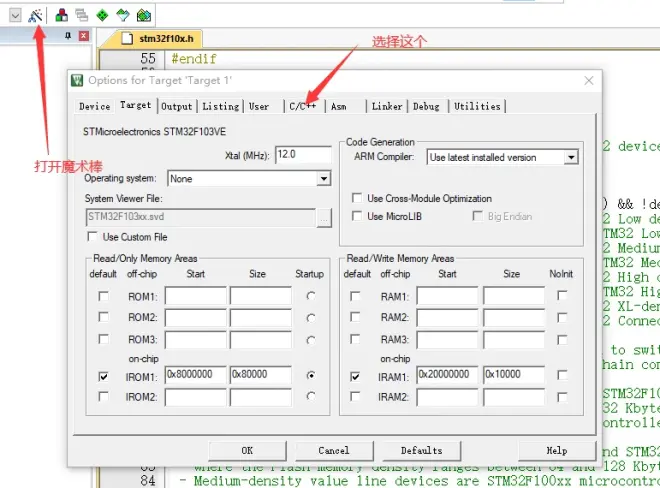Click the IROM1 Start address field
Viewport: 660px width, 488px height.
click(x=196, y=375)
